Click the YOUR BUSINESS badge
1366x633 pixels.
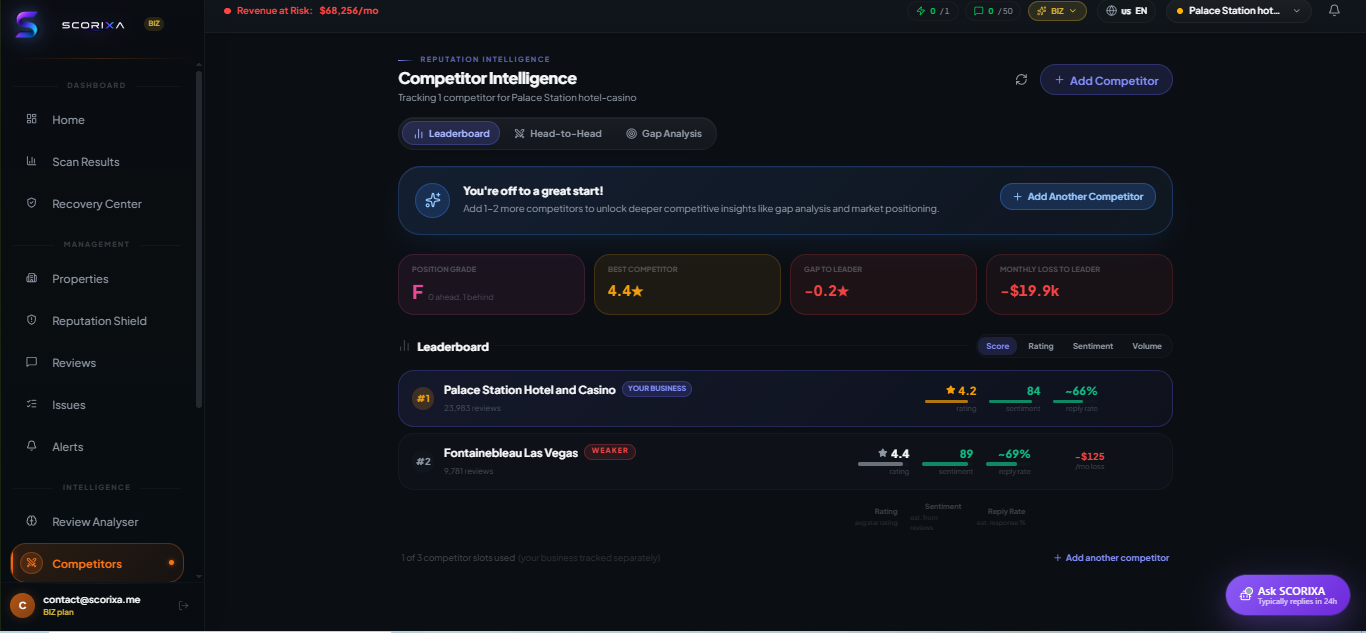click(x=657, y=389)
